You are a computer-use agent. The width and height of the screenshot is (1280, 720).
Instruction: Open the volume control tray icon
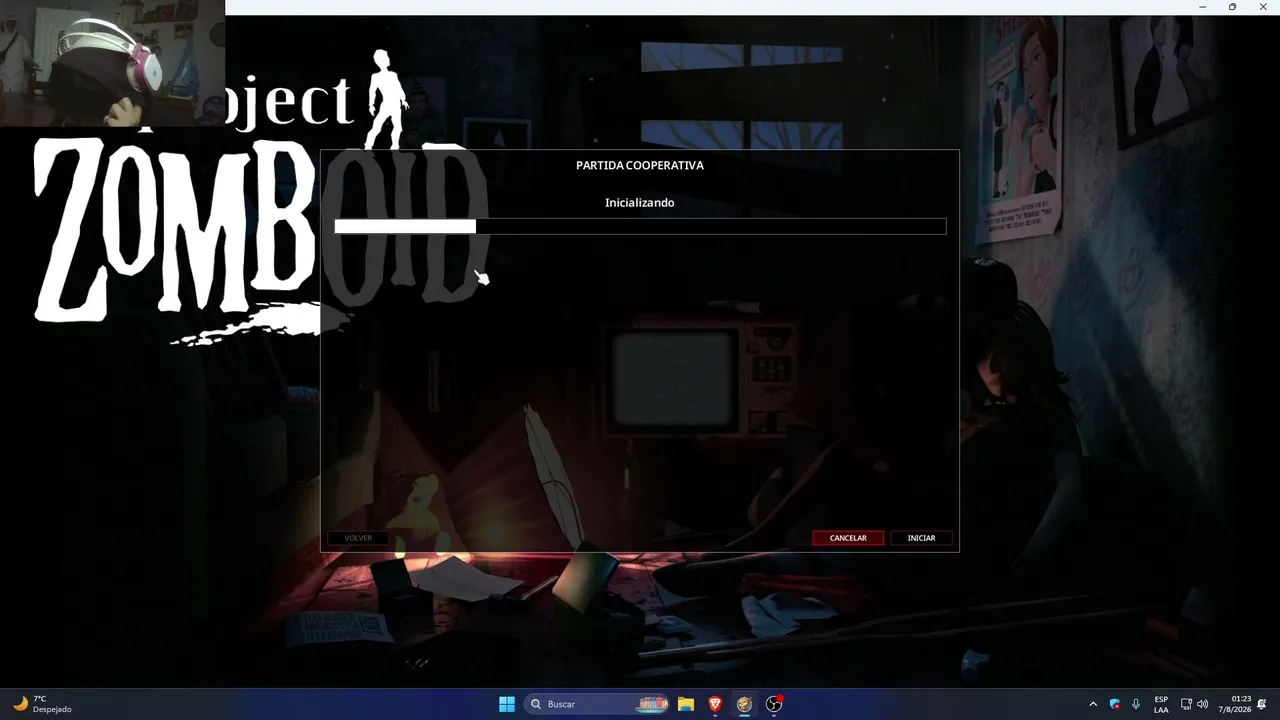tap(1202, 704)
